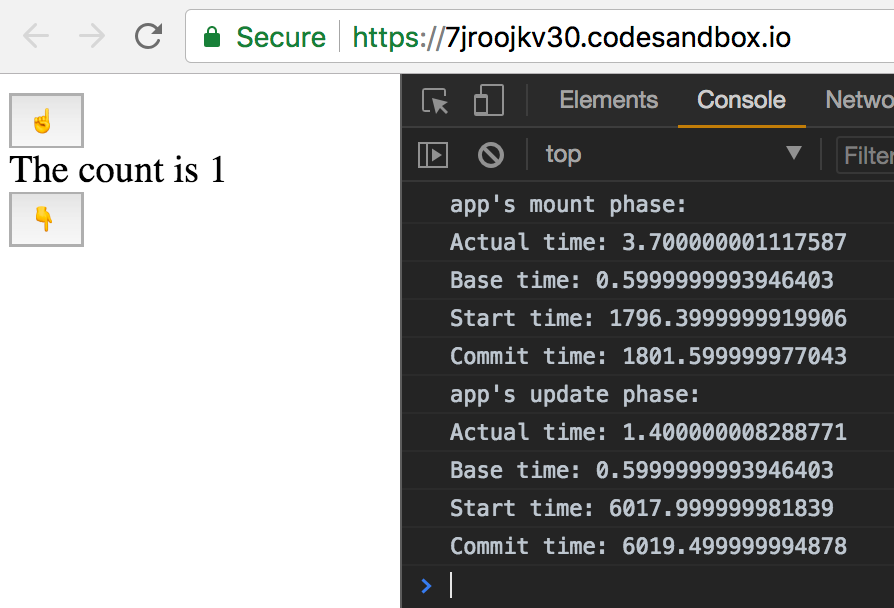Select the inspect element cursor tool

(432, 100)
